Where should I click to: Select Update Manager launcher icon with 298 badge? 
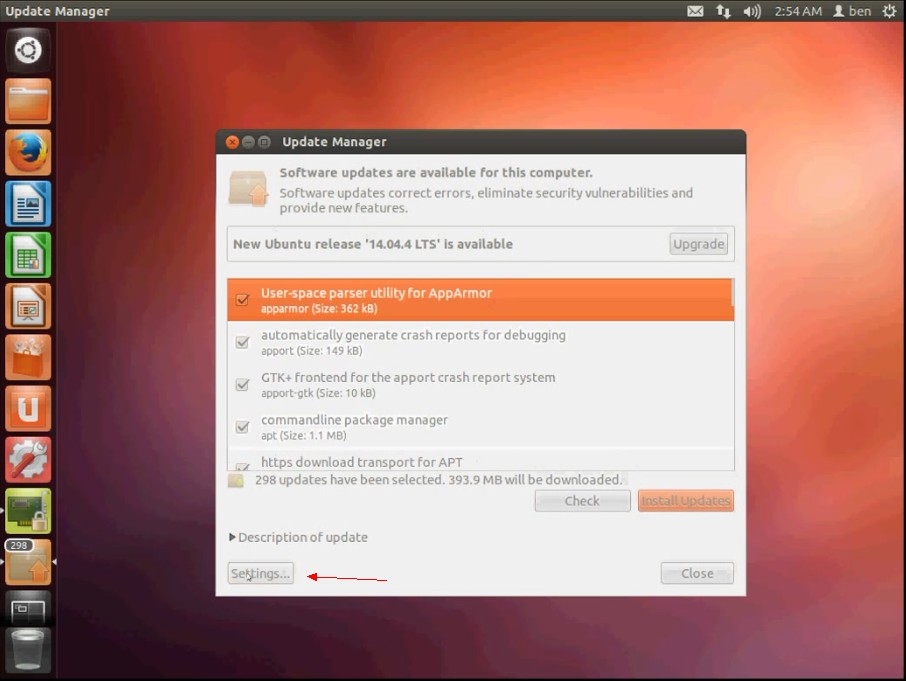pos(28,563)
